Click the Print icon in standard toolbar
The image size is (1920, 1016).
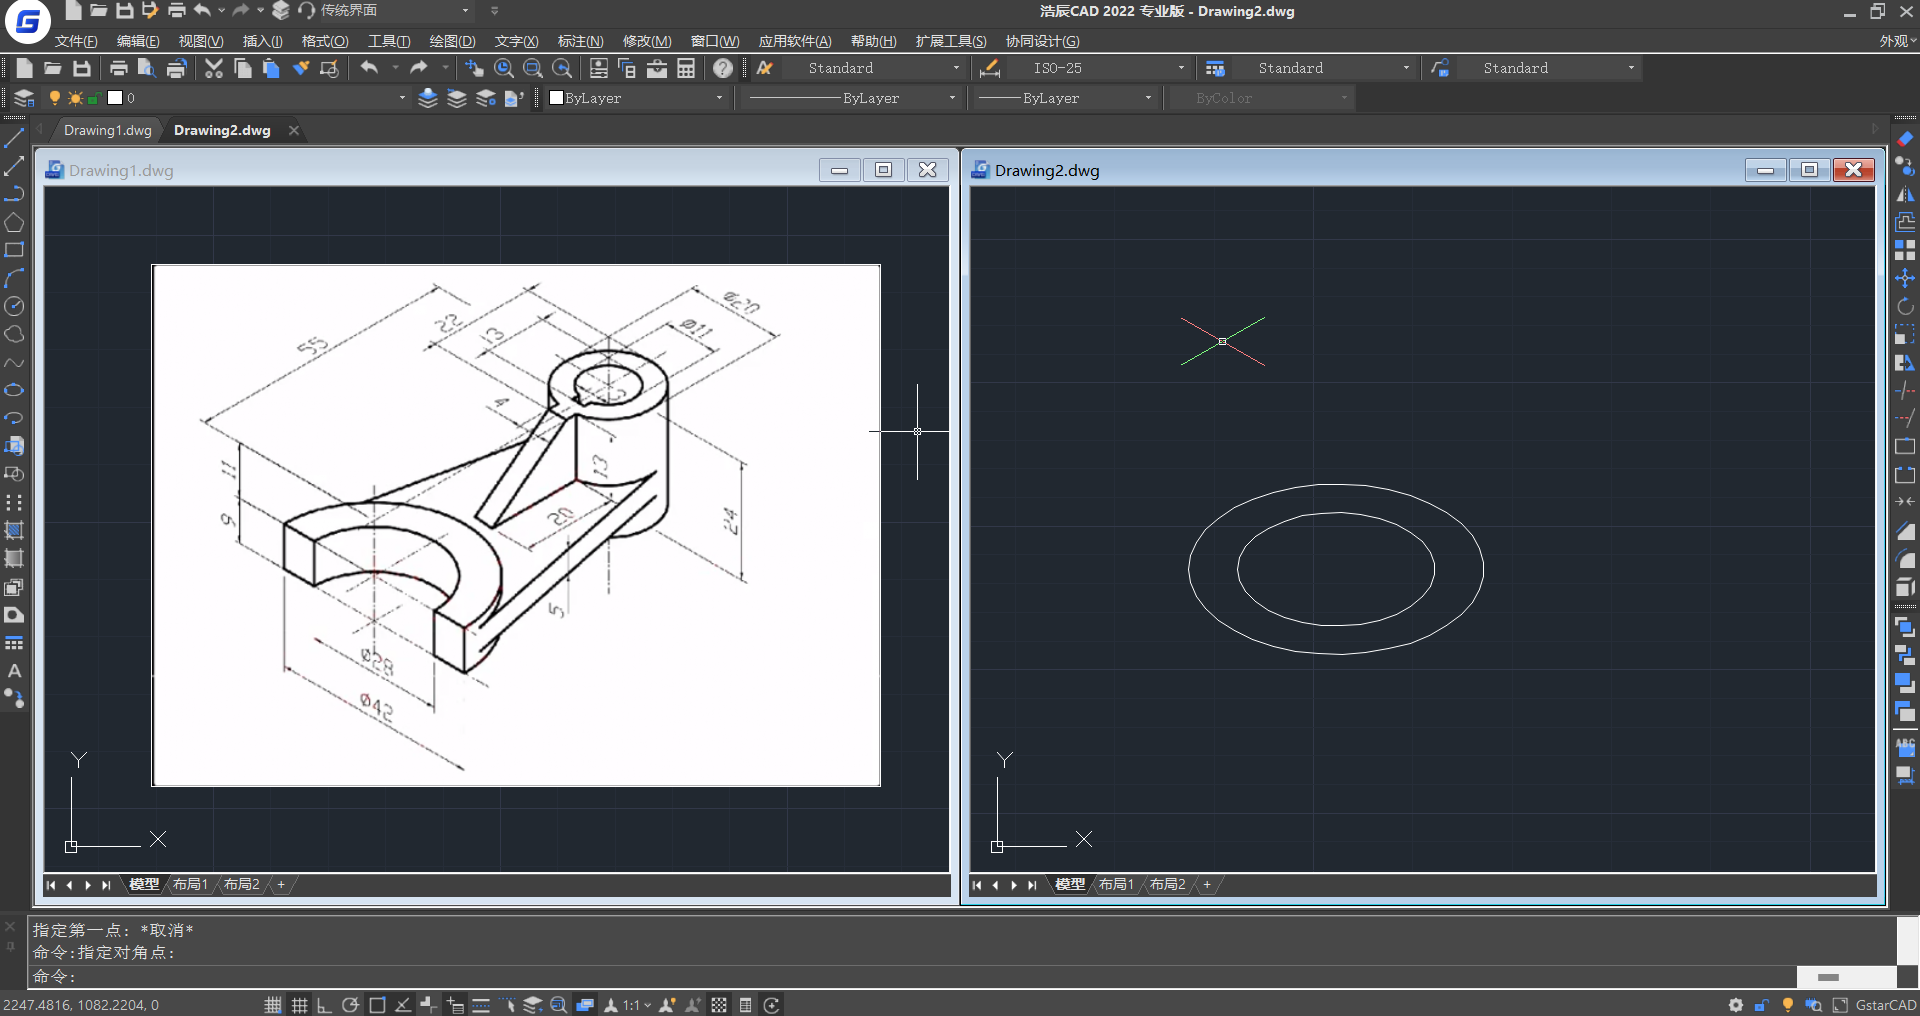click(x=118, y=68)
